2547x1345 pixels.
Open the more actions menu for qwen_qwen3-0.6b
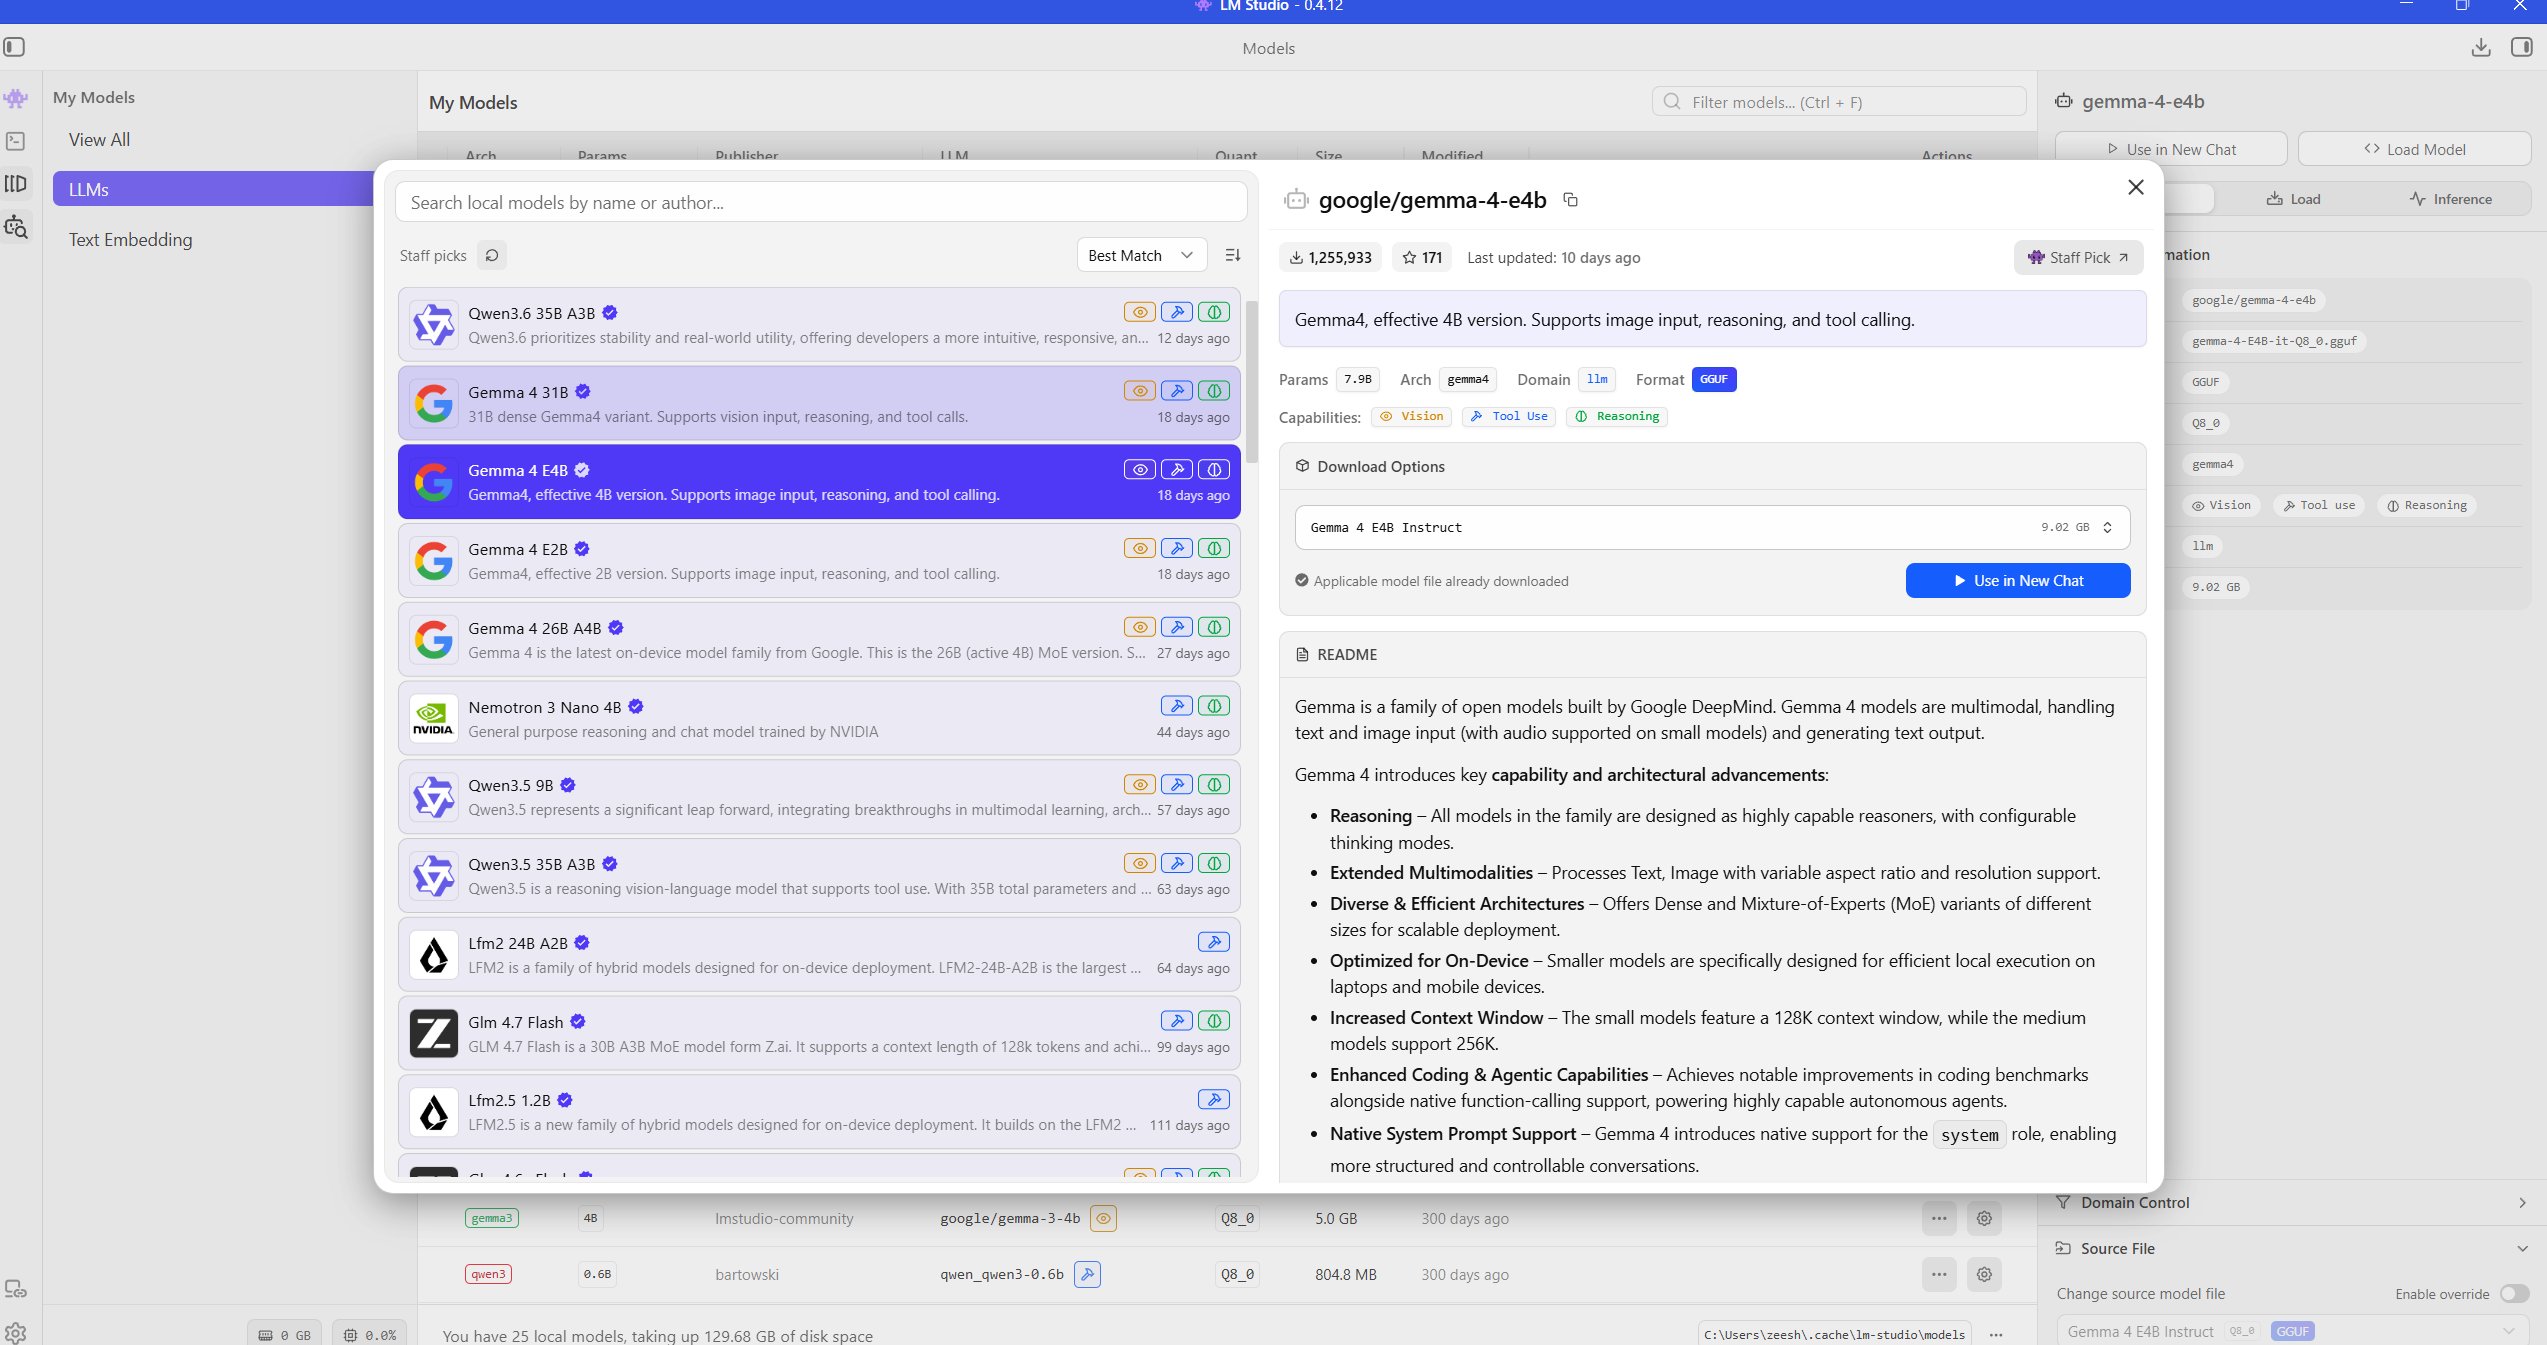(1939, 1274)
